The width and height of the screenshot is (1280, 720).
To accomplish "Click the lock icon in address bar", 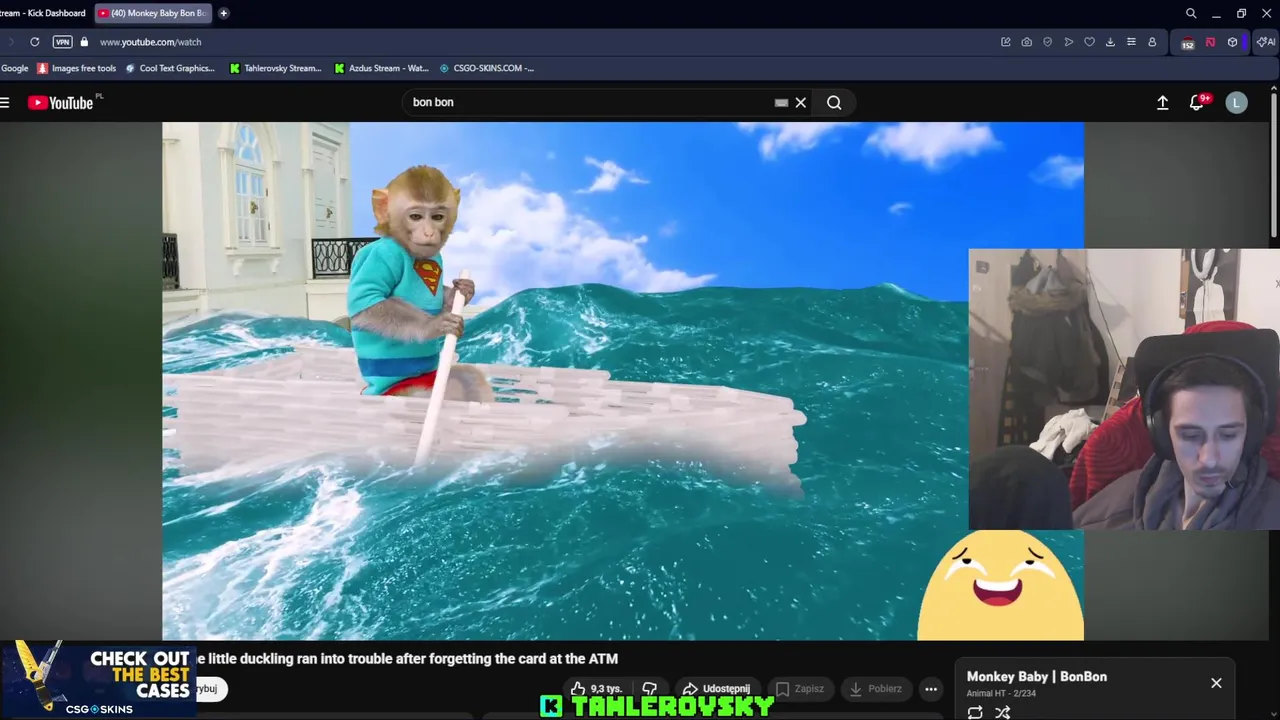I will coord(84,42).
